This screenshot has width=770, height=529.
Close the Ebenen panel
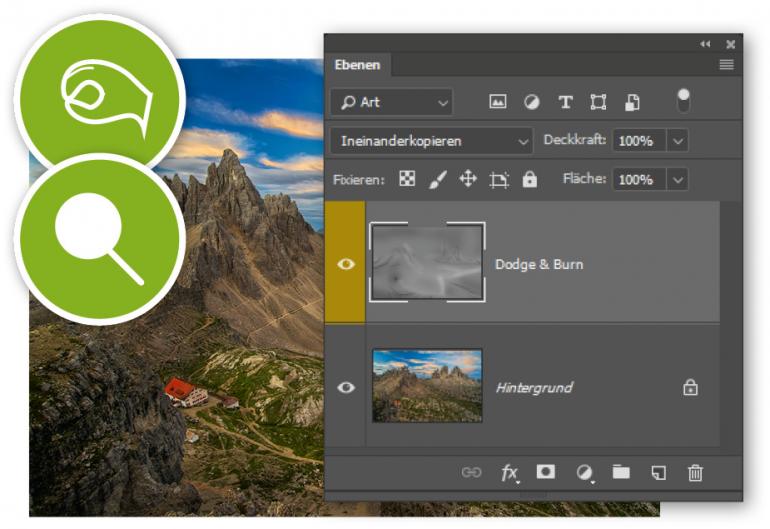click(x=731, y=44)
